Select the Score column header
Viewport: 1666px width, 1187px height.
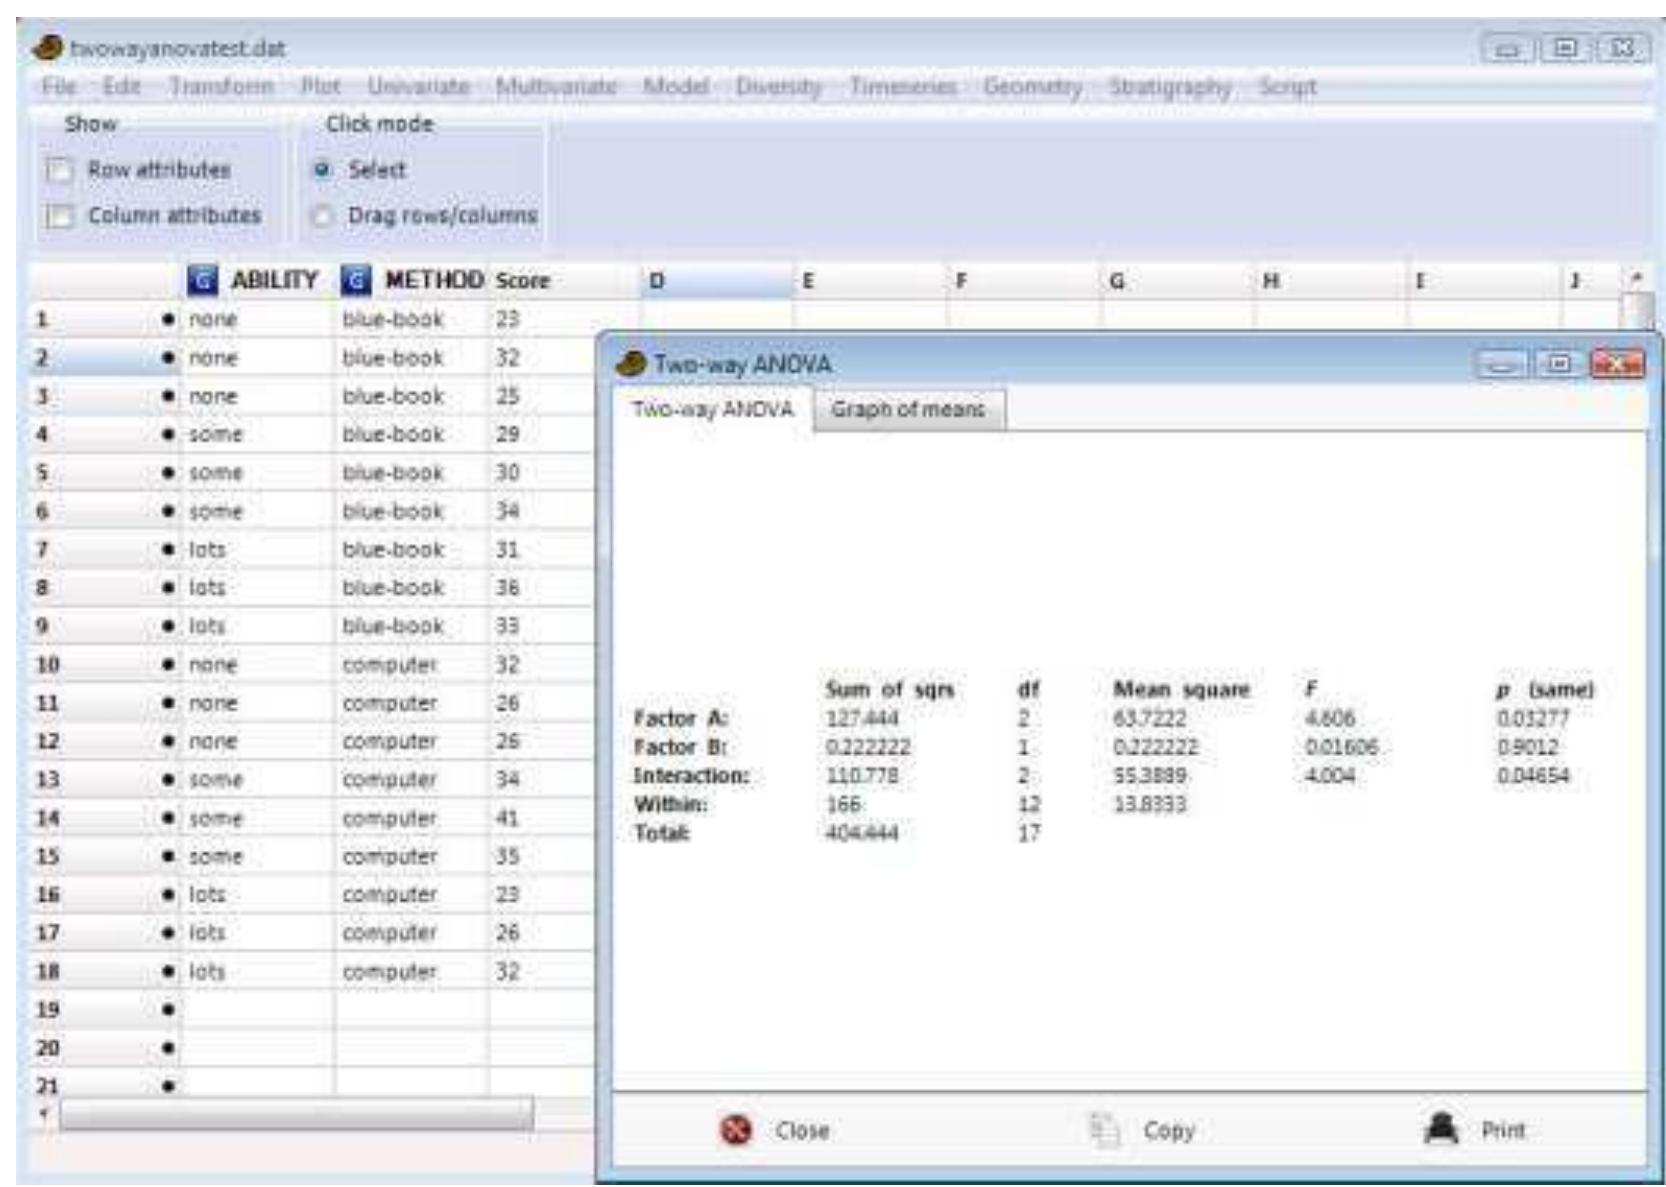click(523, 281)
